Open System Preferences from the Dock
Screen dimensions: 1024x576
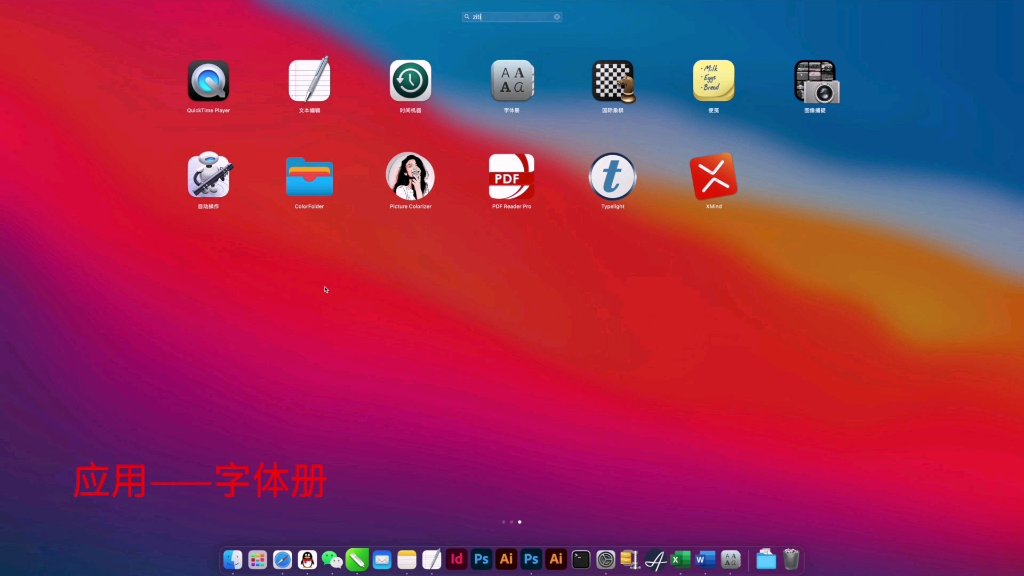coord(605,560)
